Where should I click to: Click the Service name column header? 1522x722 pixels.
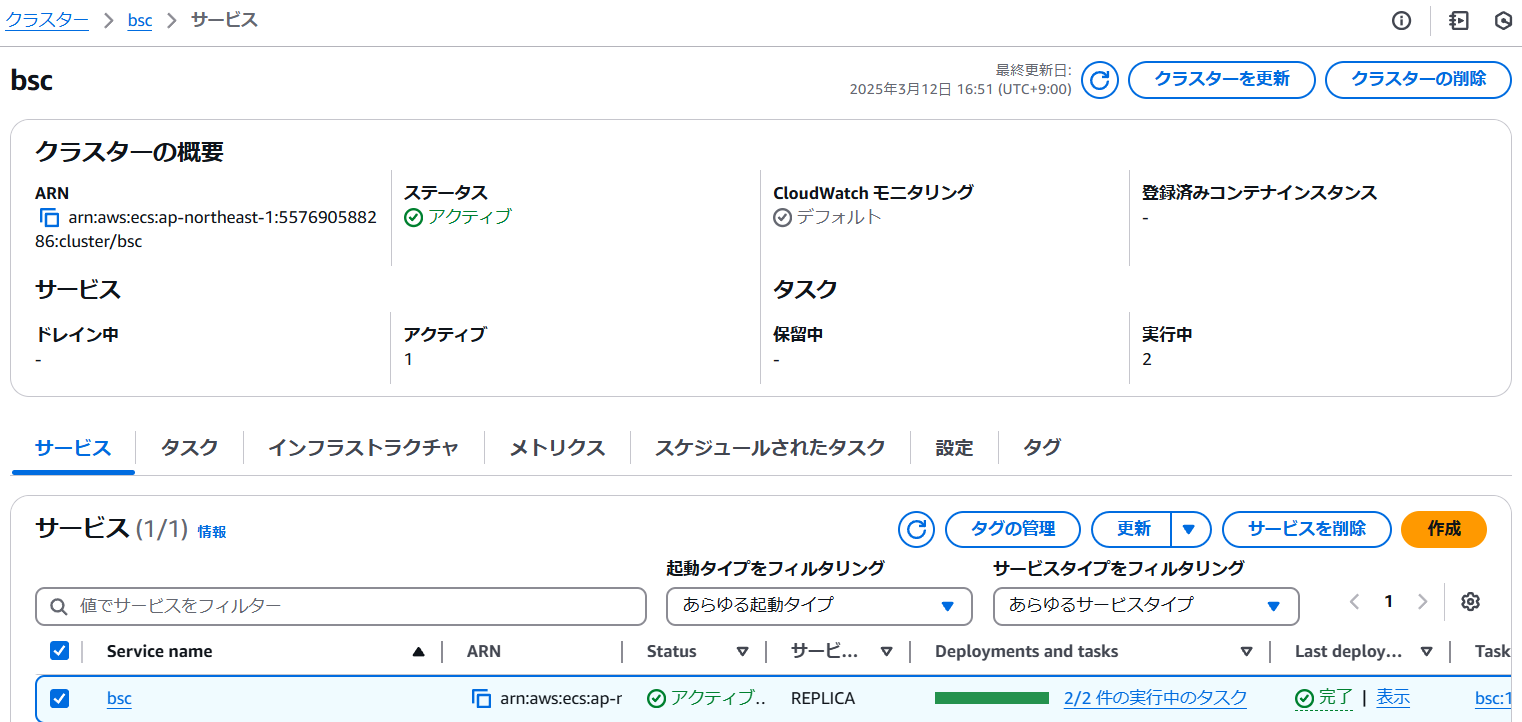coord(160,651)
